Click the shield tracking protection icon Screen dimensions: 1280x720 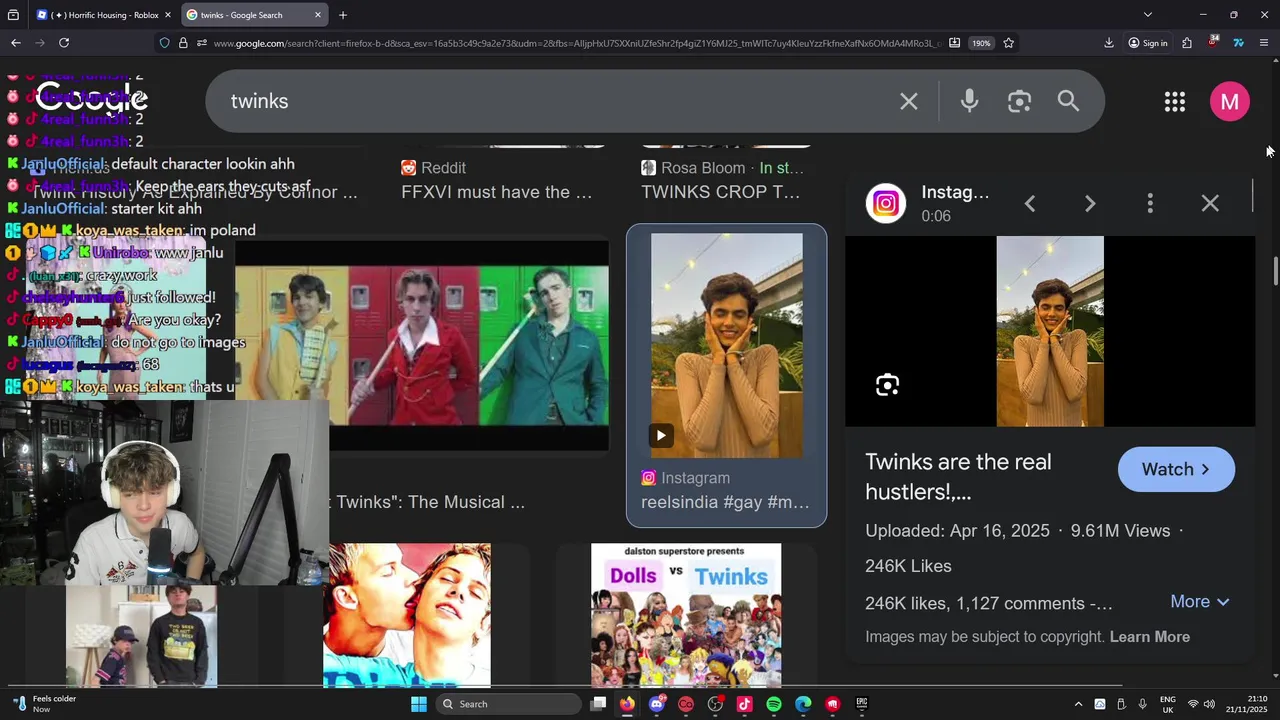164,43
